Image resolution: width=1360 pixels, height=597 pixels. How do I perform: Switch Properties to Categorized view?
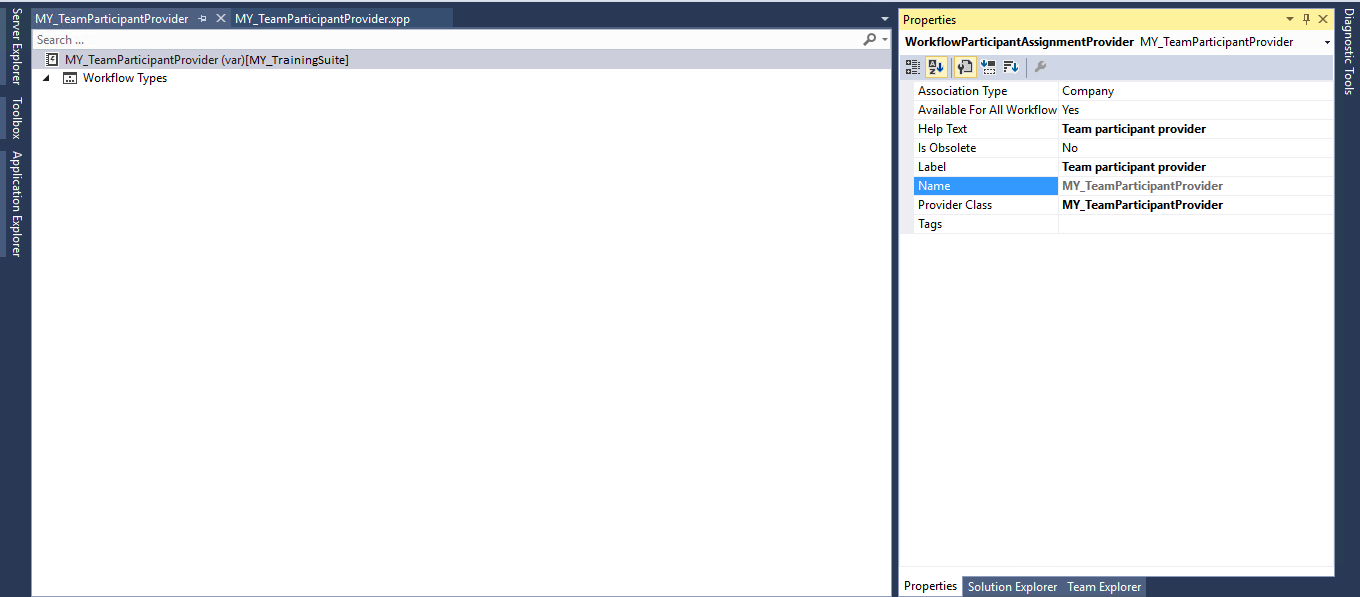pyautogui.click(x=912, y=67)
